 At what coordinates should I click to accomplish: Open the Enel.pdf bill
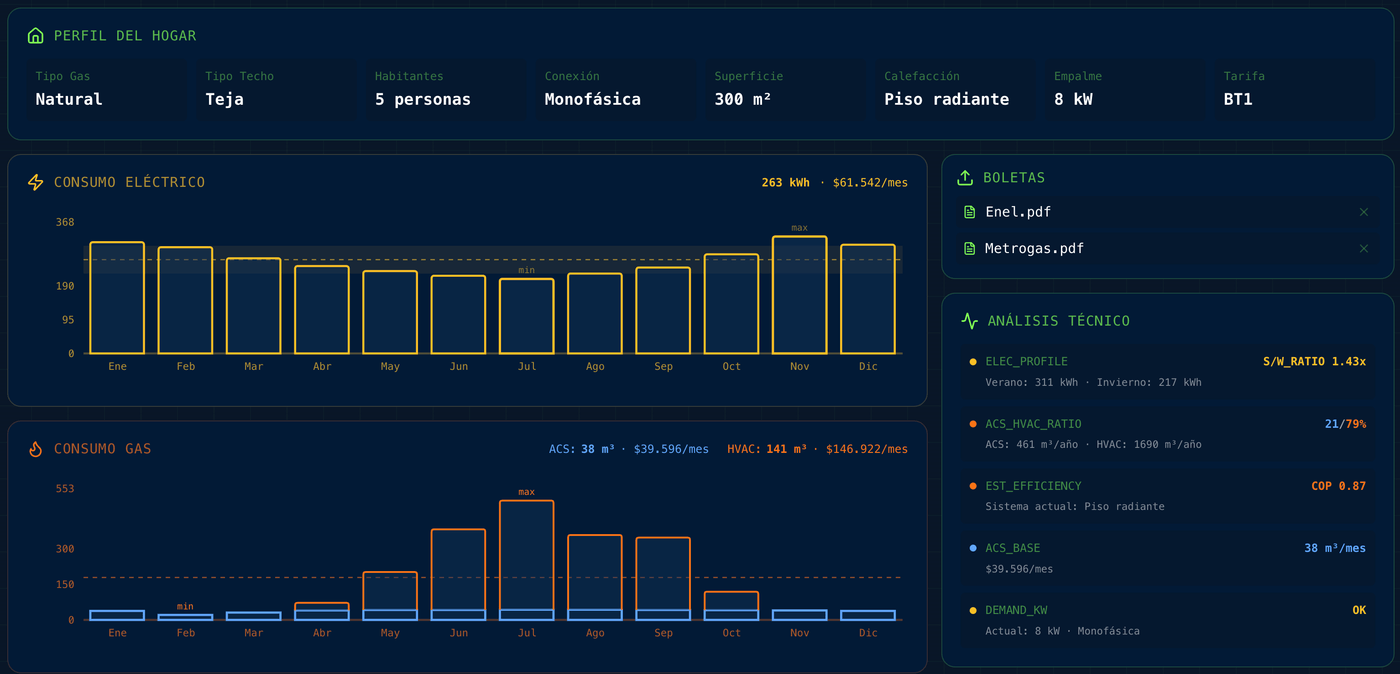[1018, 212]
